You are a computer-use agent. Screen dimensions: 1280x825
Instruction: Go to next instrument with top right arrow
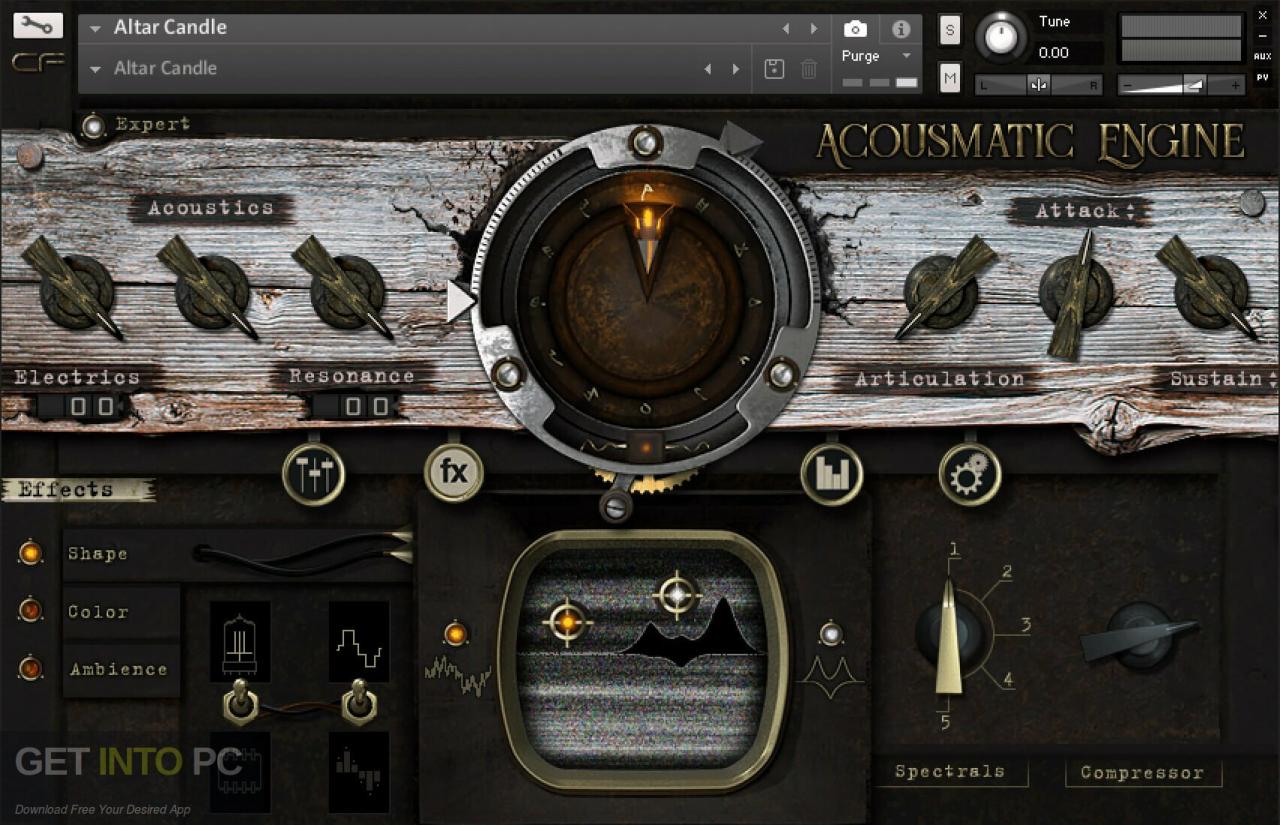(814, 29)
